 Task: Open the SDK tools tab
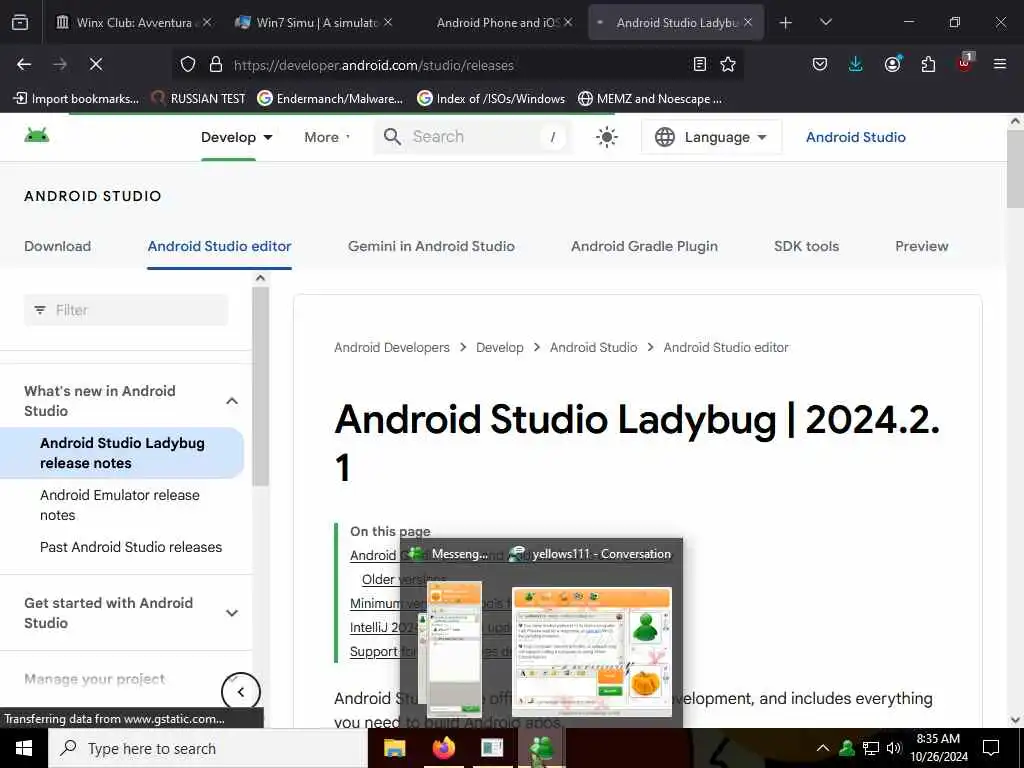coord(807,246)
